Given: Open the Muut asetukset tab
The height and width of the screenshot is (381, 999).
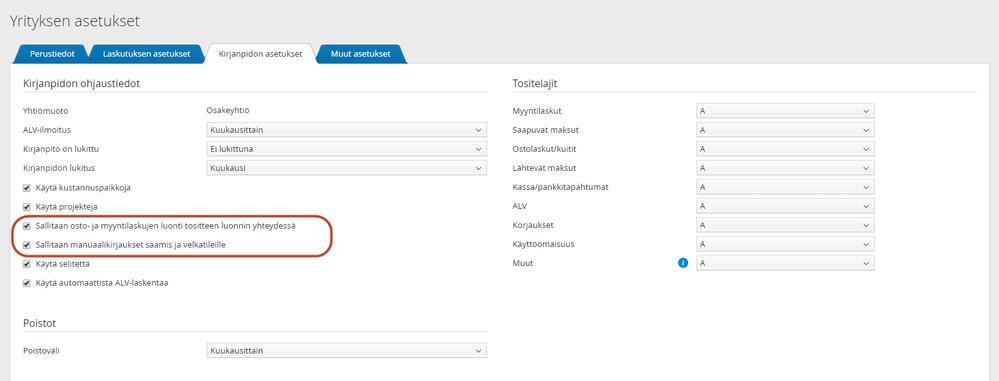Looking at the screenshot, I should [x=361, y=54].
